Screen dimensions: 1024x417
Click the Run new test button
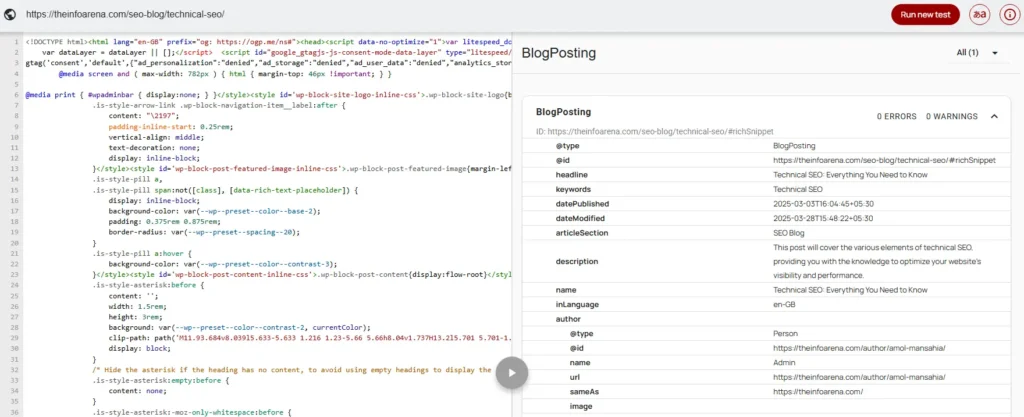925,14
